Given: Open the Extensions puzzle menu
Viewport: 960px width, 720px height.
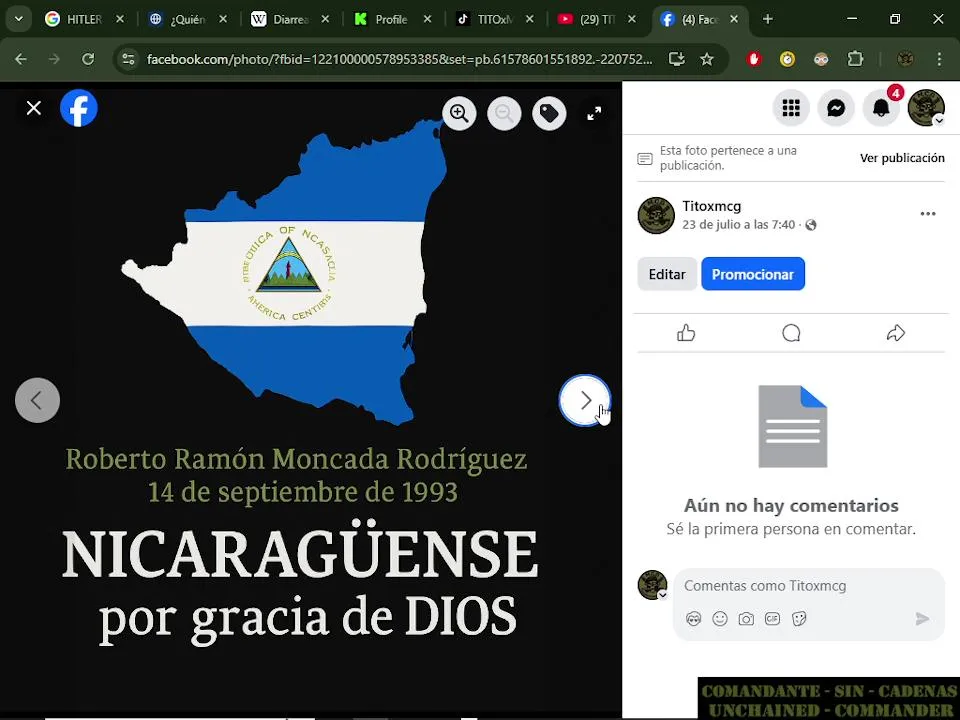Looking at the screenshot, I should click(855, 59).
